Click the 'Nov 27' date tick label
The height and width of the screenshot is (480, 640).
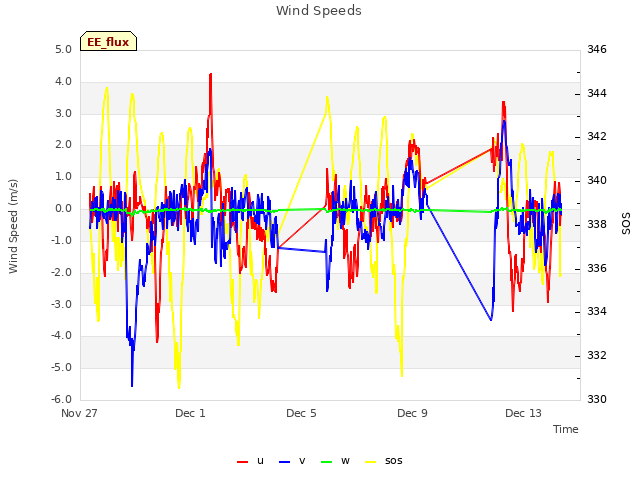coord(79,413)
